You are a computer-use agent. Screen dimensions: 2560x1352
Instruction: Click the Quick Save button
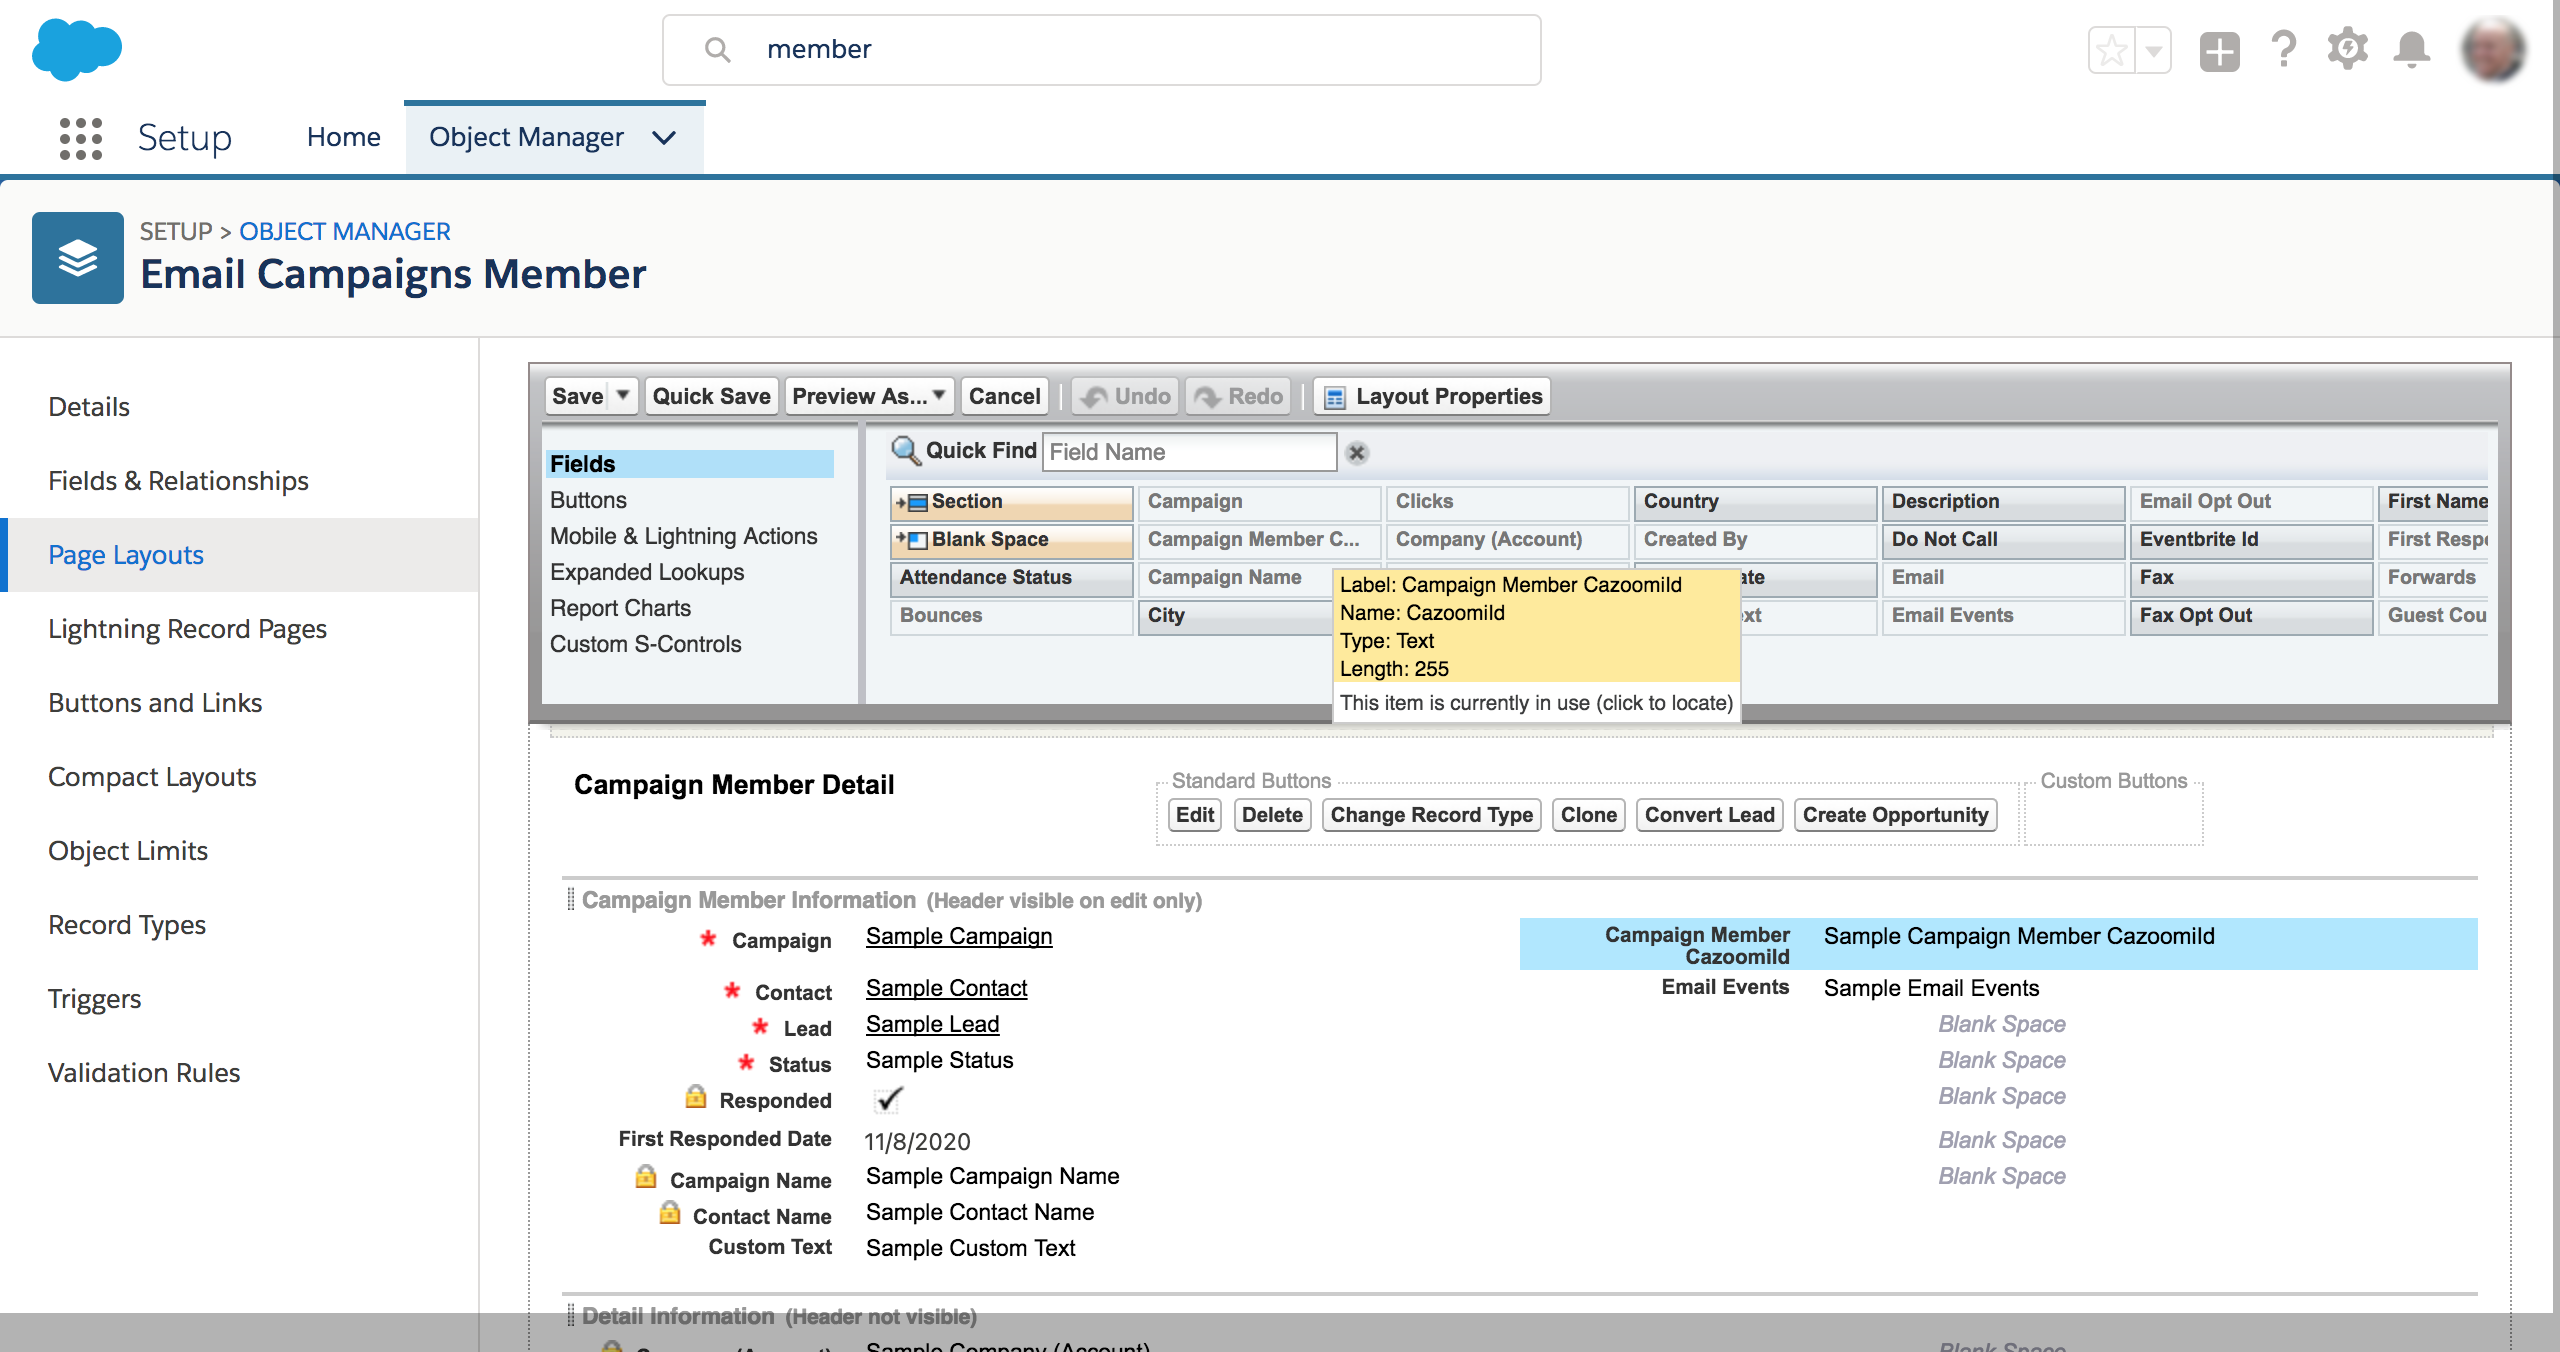point(711,397)
